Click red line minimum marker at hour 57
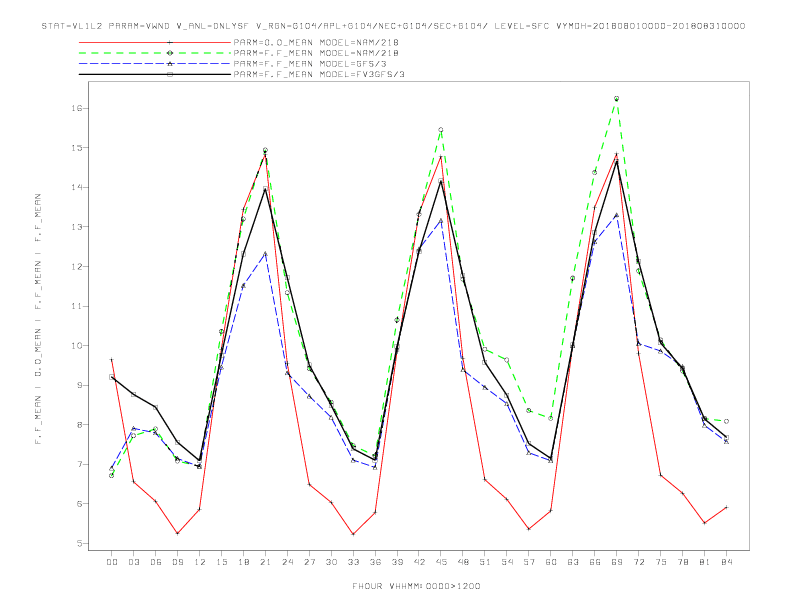This screenshot has height=612, width=792. [529, 529]
